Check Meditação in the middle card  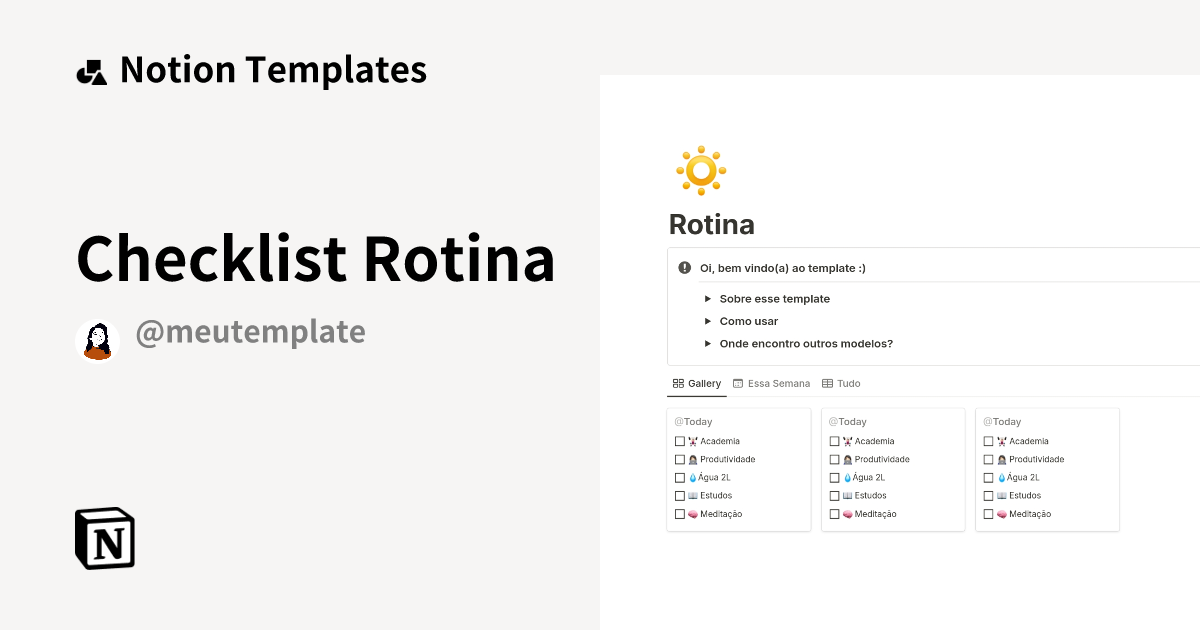pyautogui.click(x=834, y=513)
